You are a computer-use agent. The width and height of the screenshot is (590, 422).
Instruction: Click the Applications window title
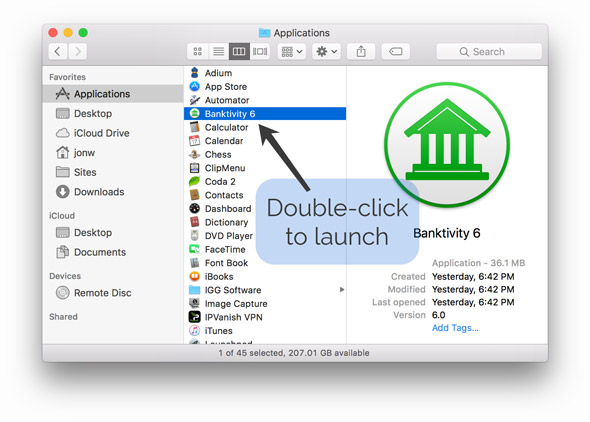point(301,33)
